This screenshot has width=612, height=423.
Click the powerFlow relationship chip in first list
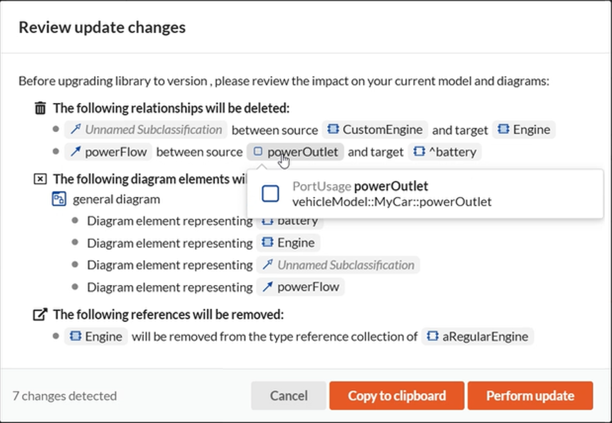pos(109,152)
